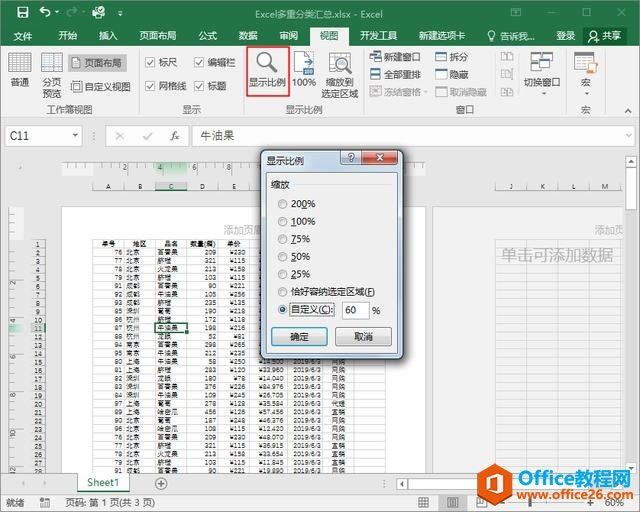Open the Home (开始) tab
Viewport: 640px width, 512px height.
pos(68,36)
